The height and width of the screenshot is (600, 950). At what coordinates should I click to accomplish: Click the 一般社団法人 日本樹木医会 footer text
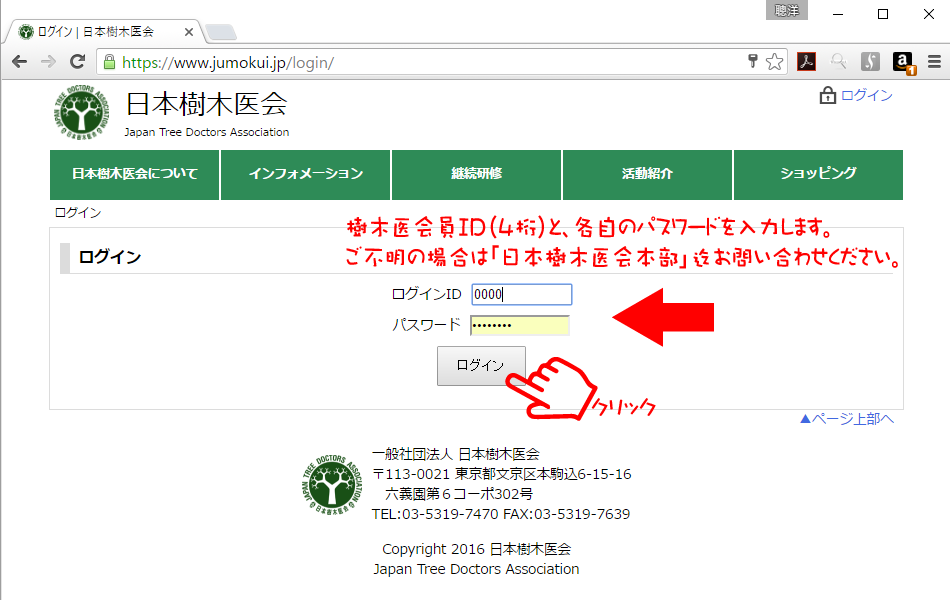(x=456, y=454)
